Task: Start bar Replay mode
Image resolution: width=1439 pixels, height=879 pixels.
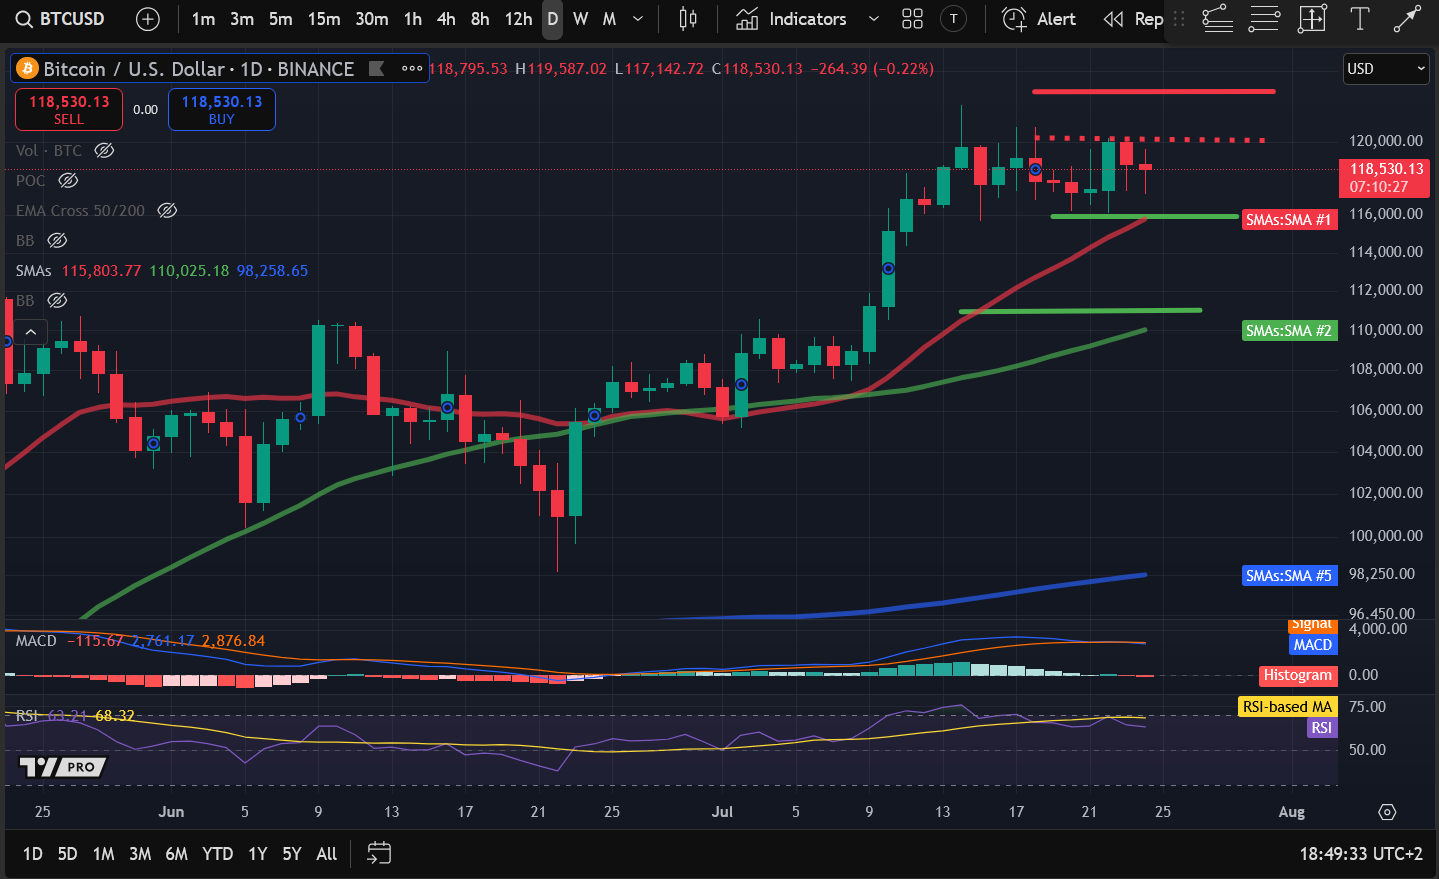Action: (1134, 19)
